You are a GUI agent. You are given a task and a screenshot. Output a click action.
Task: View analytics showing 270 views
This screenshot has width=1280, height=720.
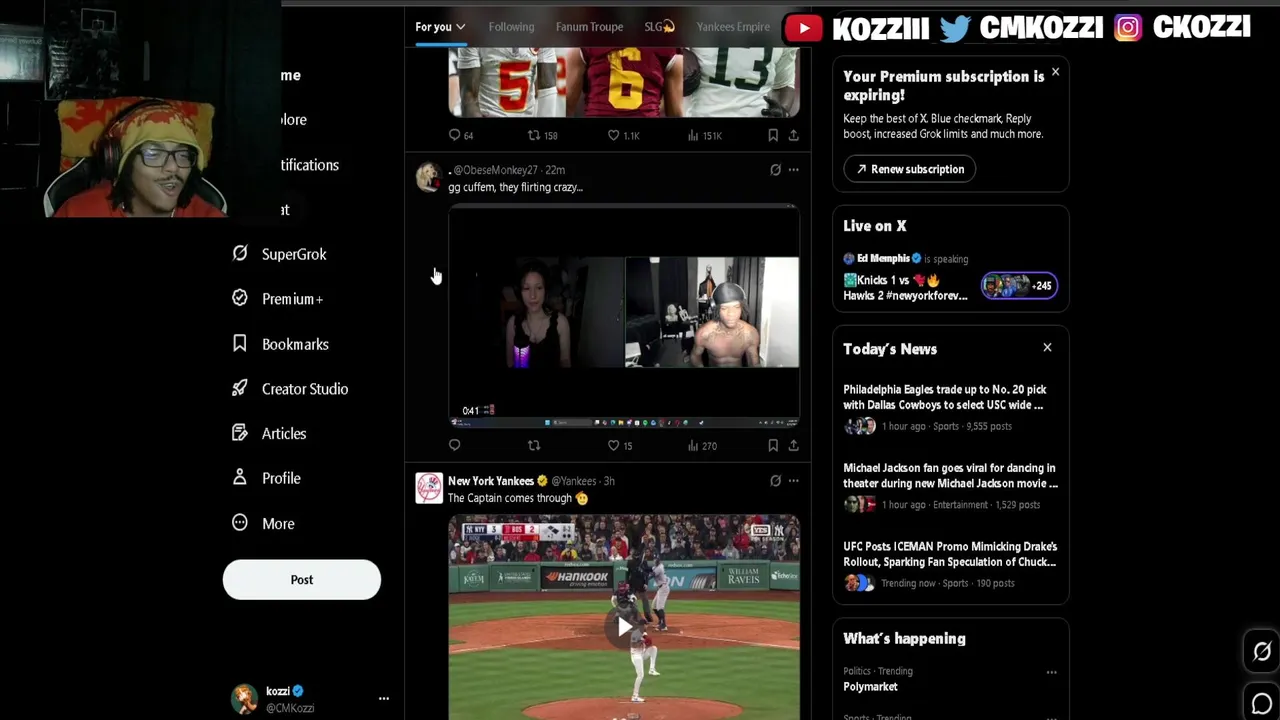coord(703,445)
